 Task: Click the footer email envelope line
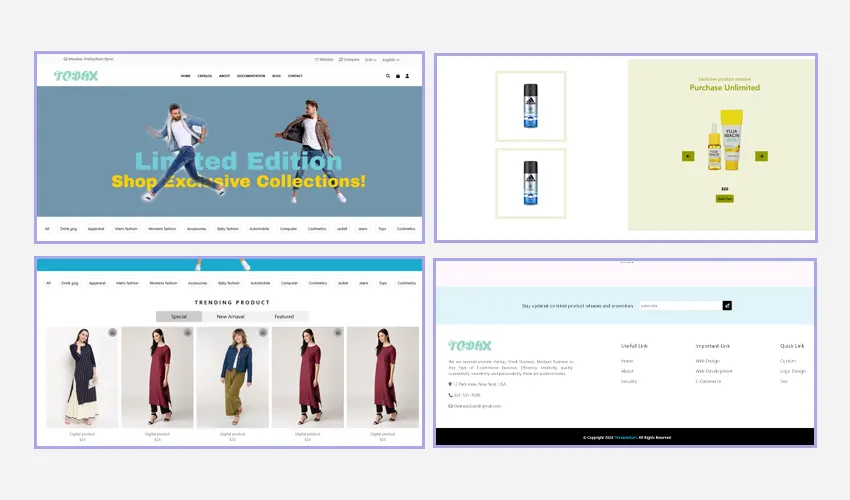pos(474,406)
